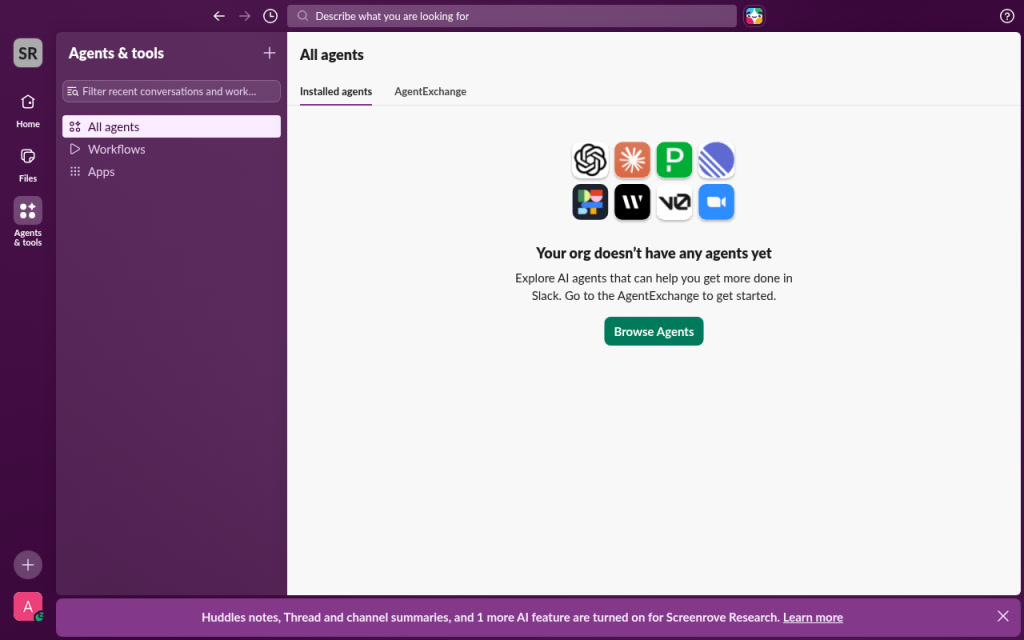
Task: Click the v0 agent icon
Action: tap(674, 202)
